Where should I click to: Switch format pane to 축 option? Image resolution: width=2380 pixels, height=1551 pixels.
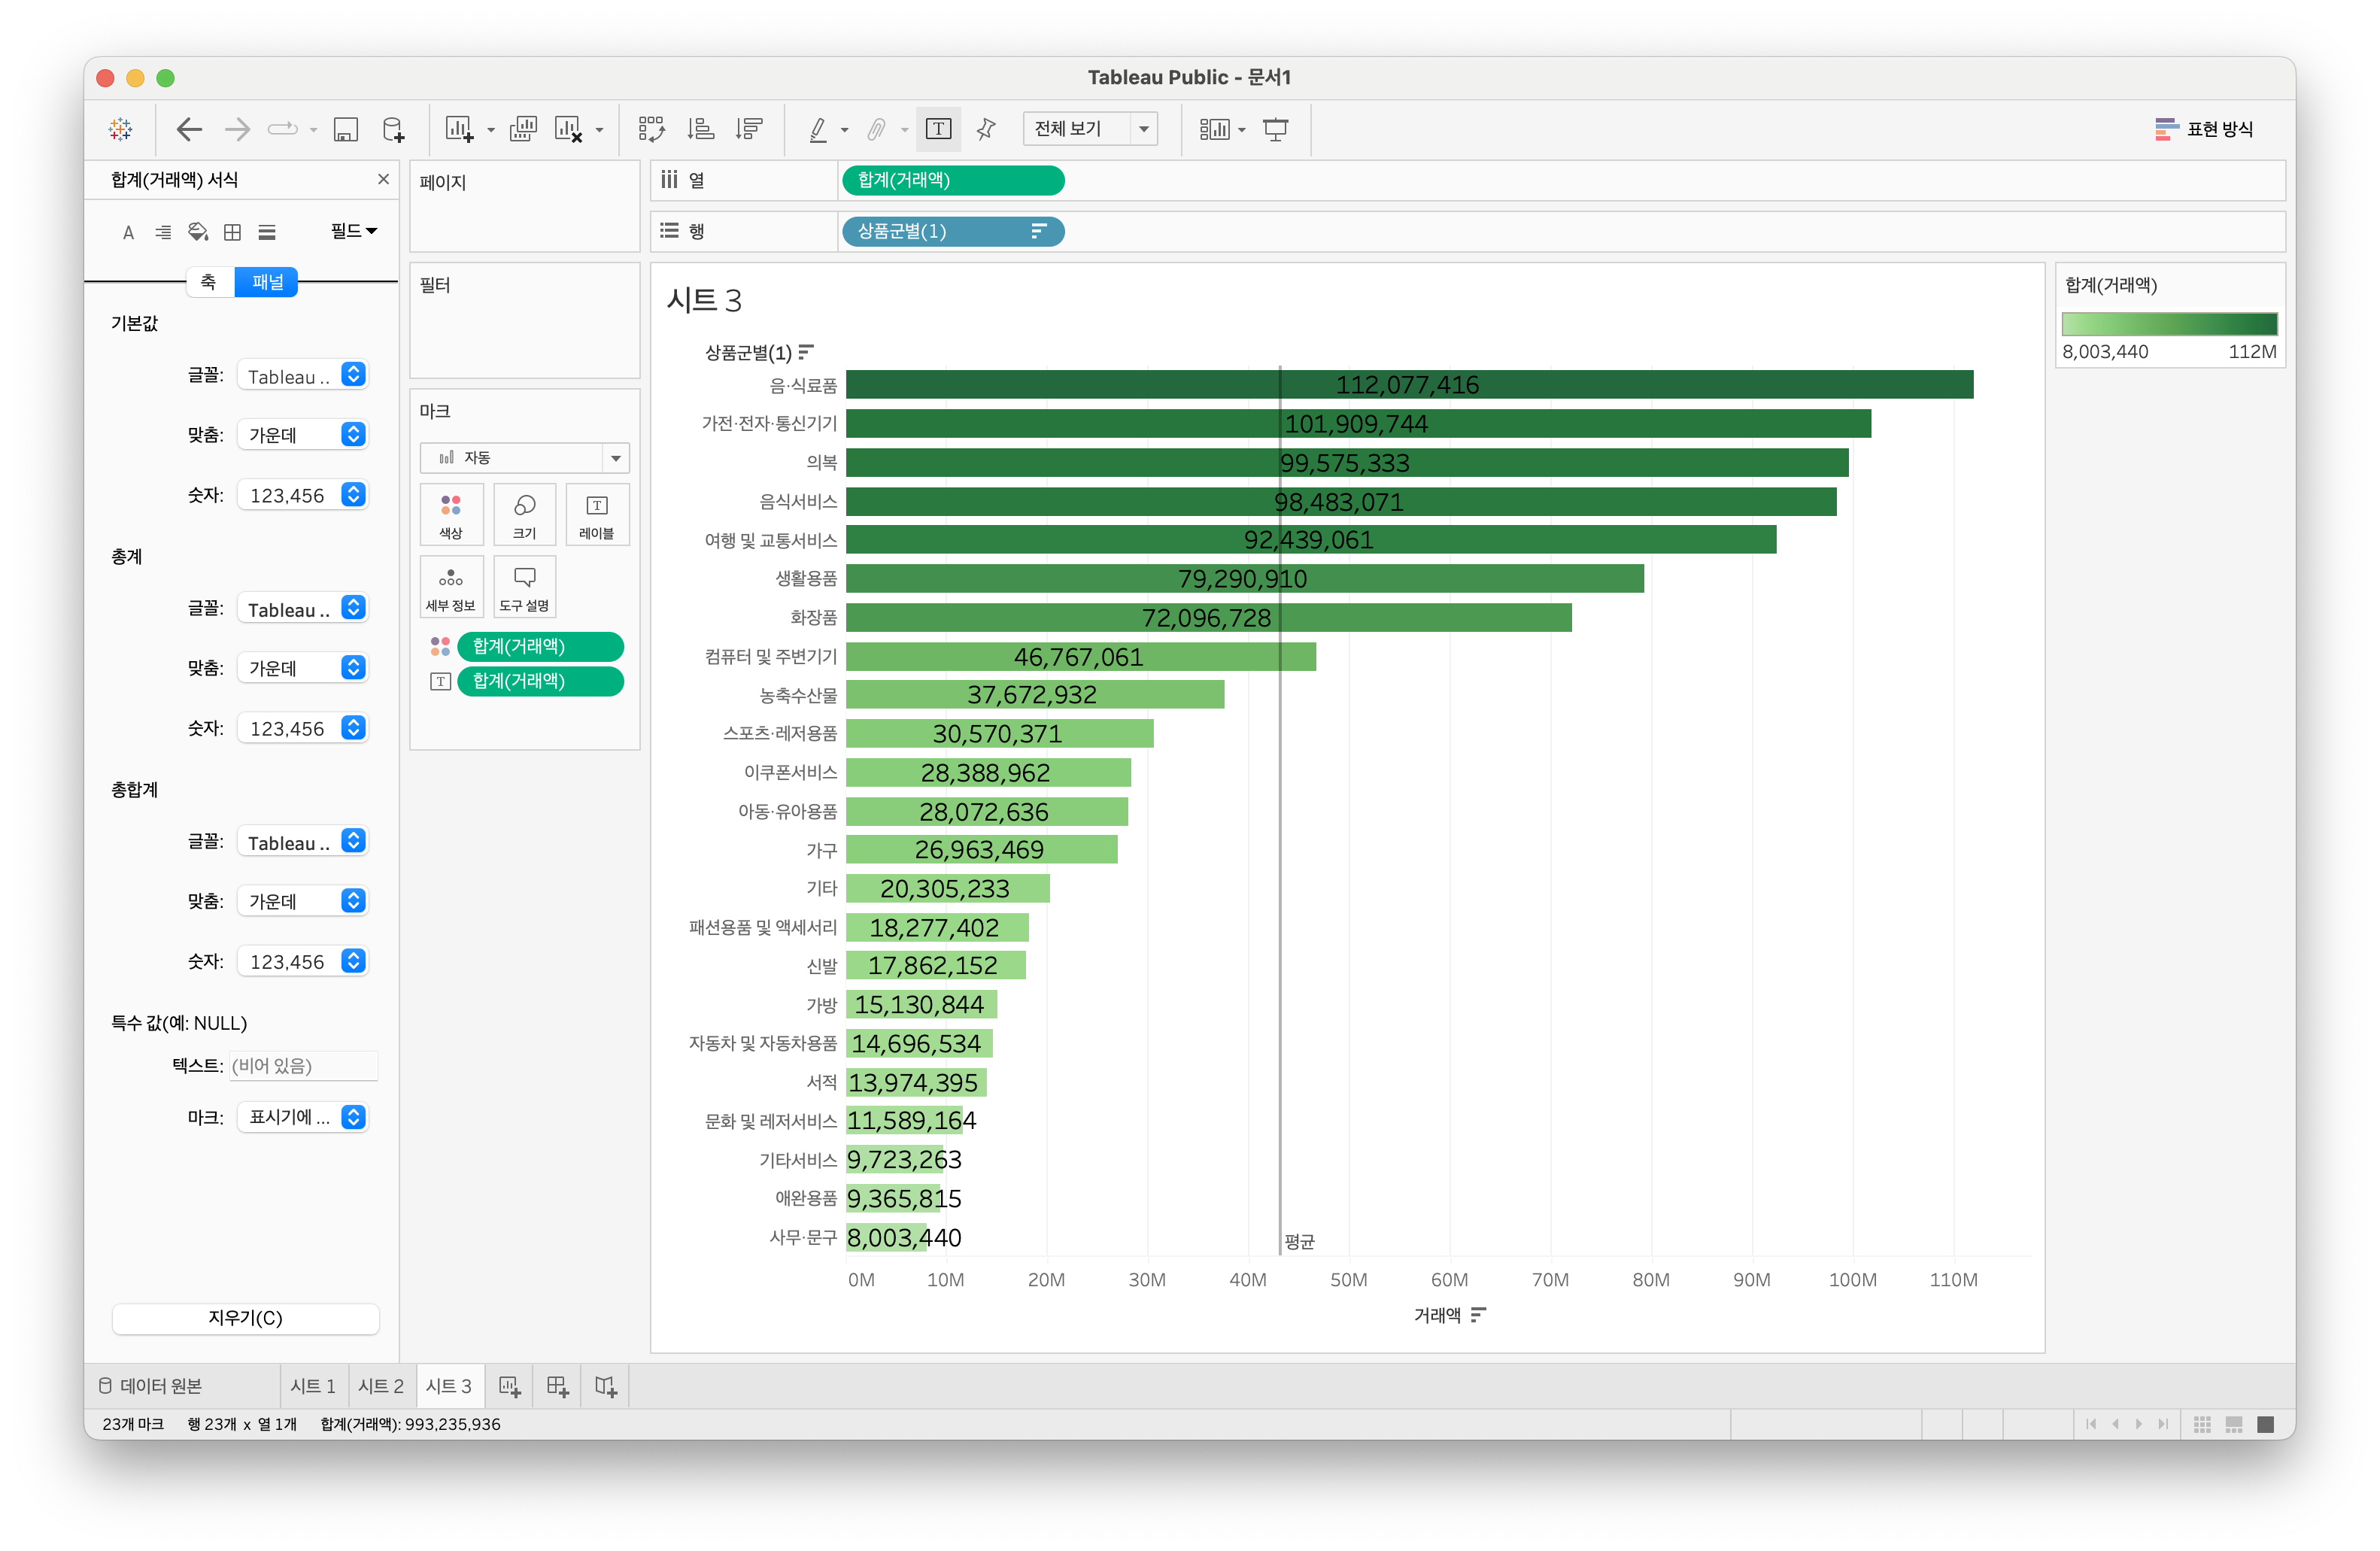tap(209, 282)
